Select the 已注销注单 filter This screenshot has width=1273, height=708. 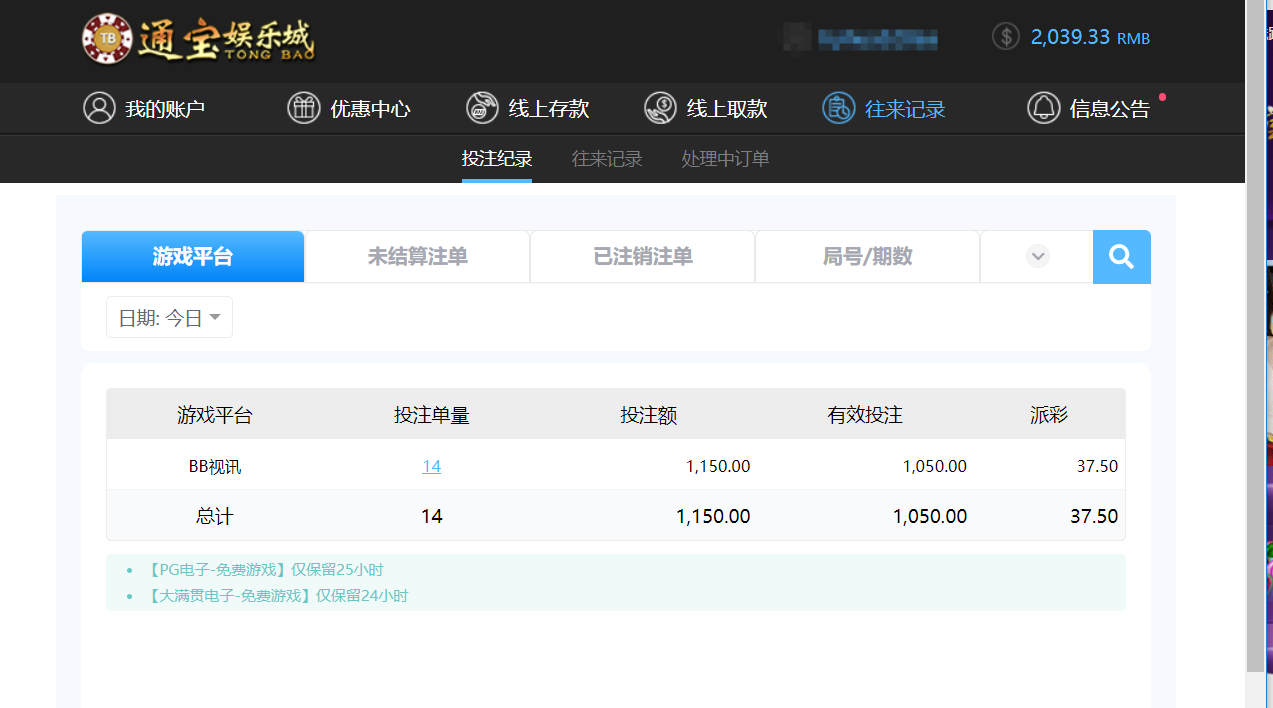tap(642, 256)
